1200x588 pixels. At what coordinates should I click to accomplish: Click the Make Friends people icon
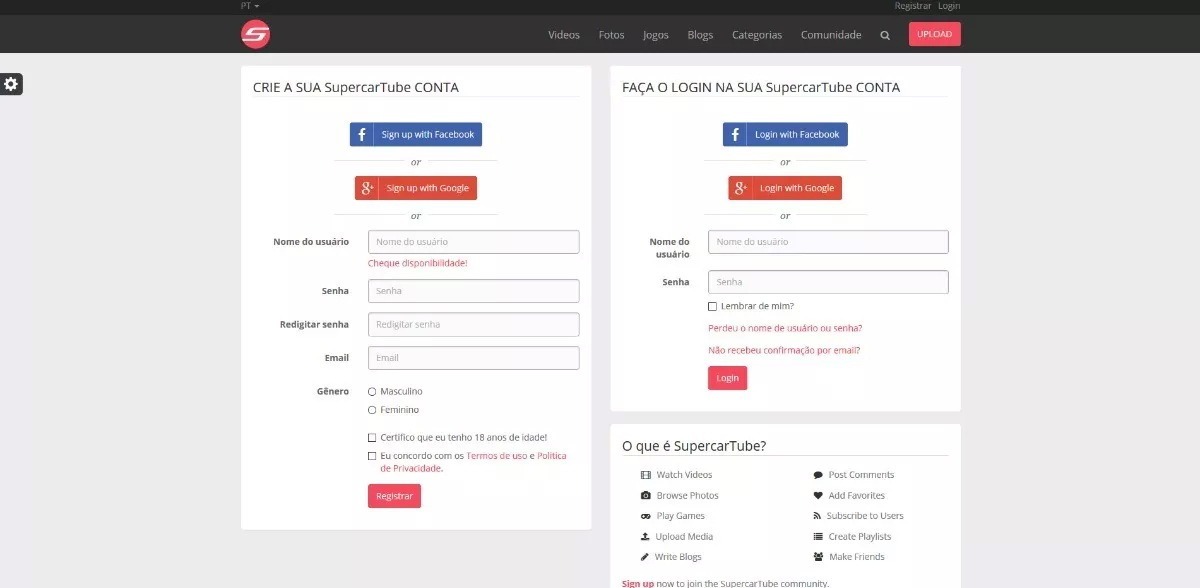pyautogui.click(x=818, y=557)
